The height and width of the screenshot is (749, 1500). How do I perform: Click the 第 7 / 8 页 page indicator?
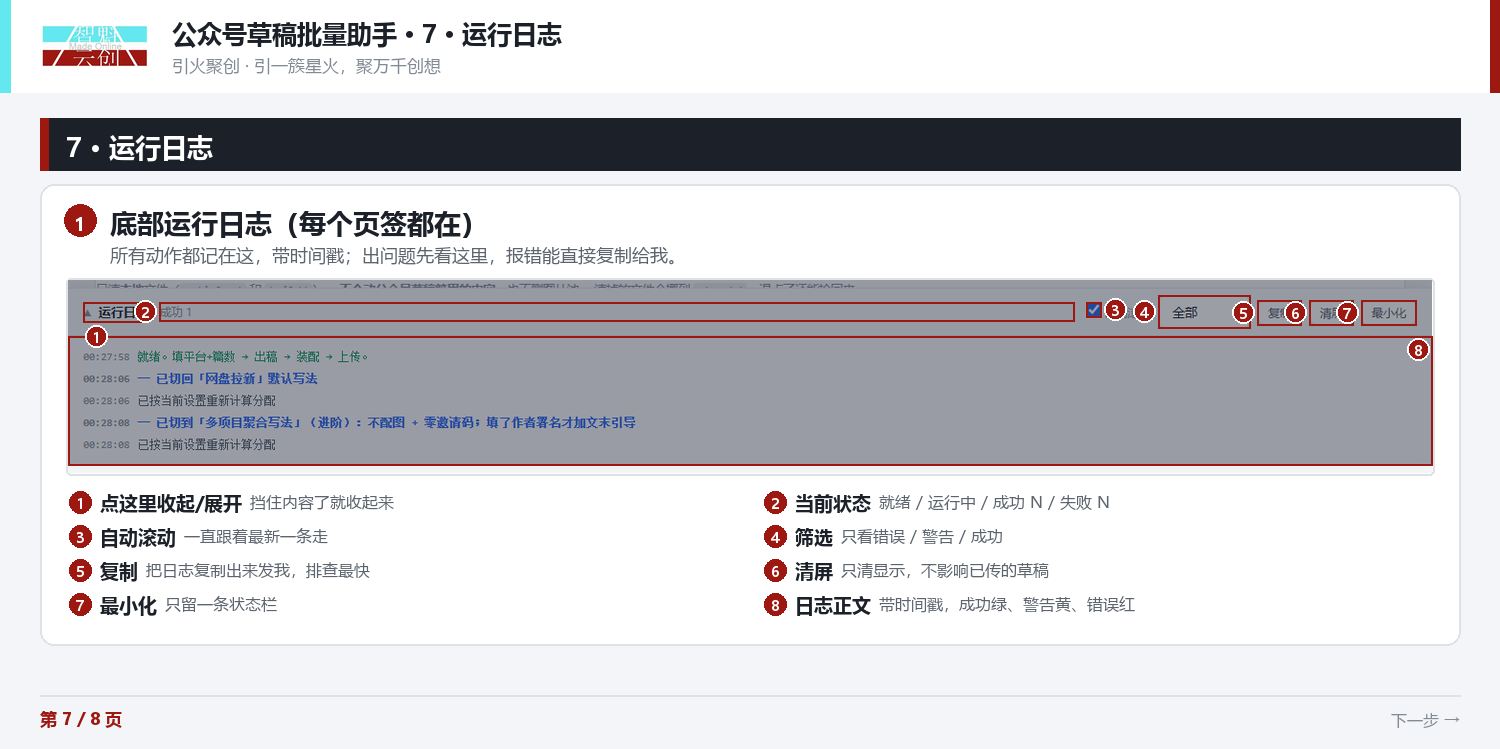pos(81,720)
